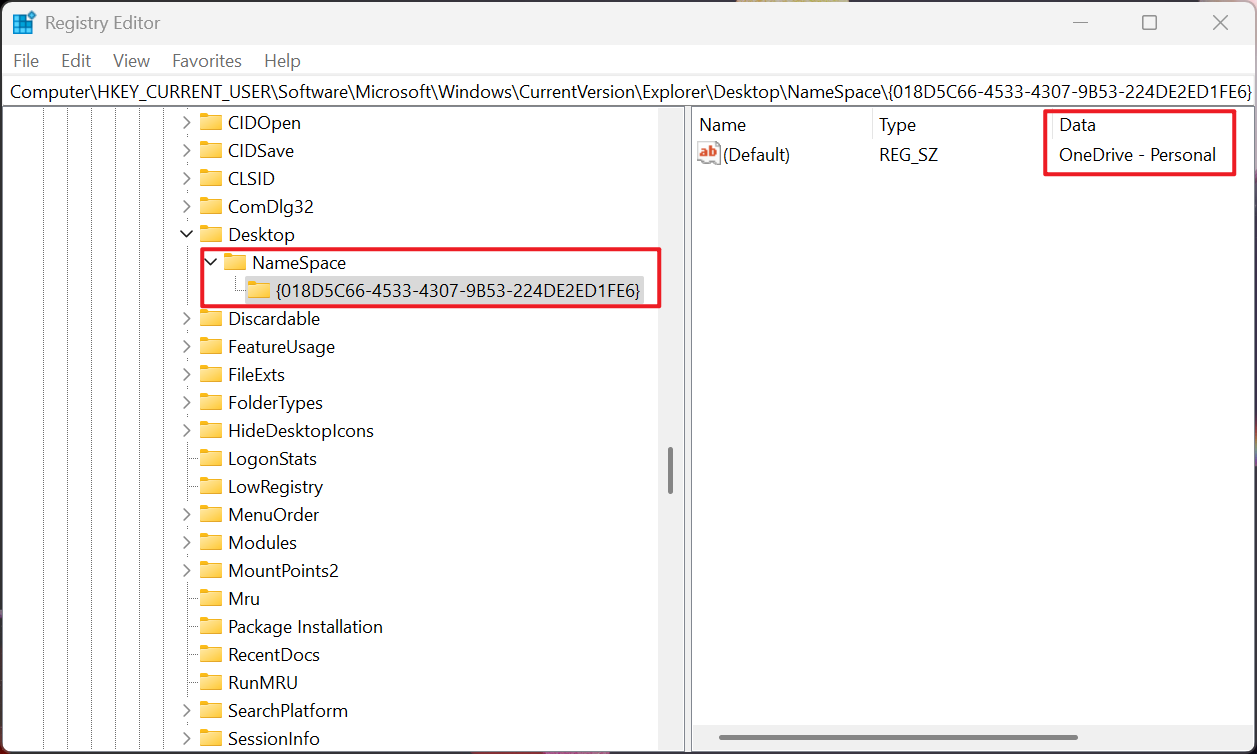Open the Favorites menu
The width and height of the screenshot is (1257, 754).
pyautogui.click(x=207, y=61)
